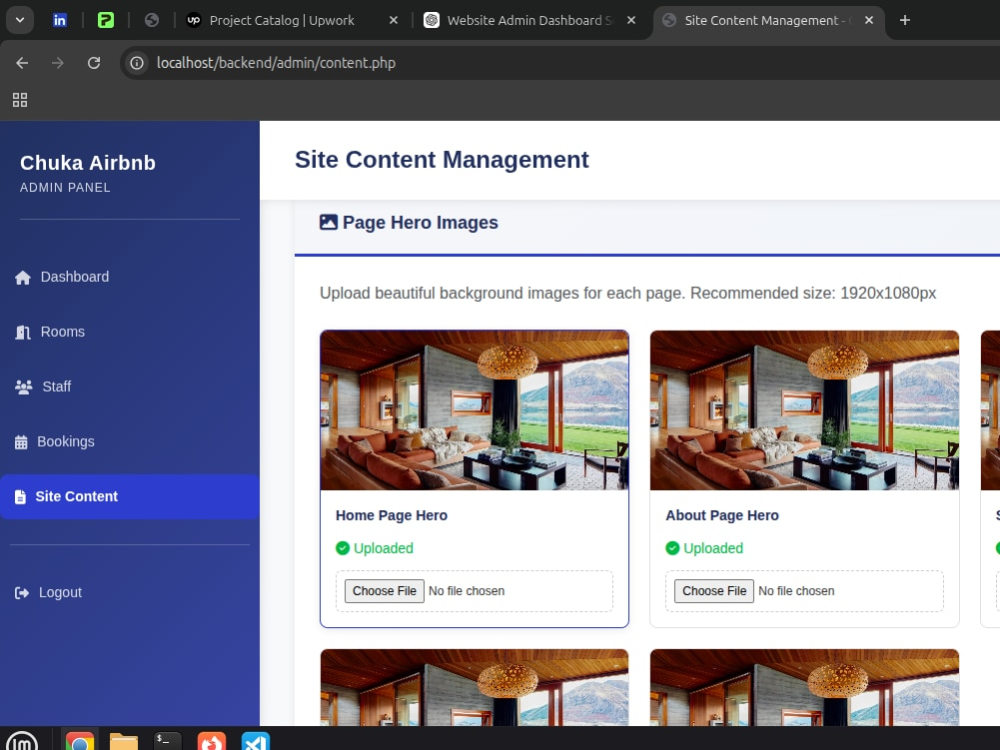Viewport: 1000px width, 750px height.
Task: Click the Site Content Management heading
Action: 442,159
